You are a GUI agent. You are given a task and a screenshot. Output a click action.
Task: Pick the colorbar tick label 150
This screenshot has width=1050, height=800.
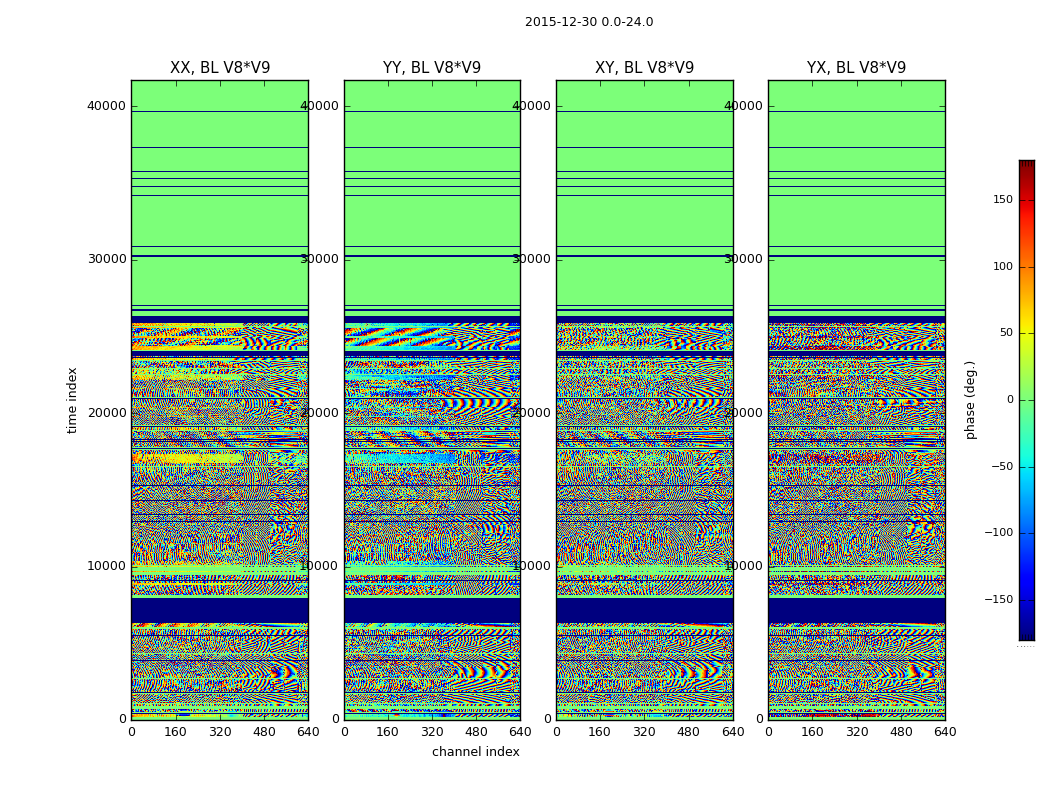[1001, 200]
